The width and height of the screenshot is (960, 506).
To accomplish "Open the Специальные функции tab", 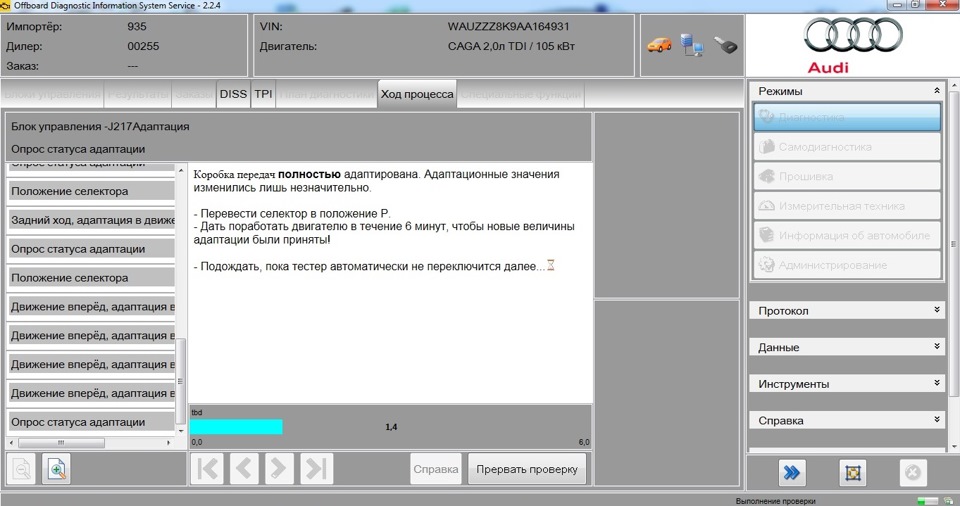I will coord(521,94).
